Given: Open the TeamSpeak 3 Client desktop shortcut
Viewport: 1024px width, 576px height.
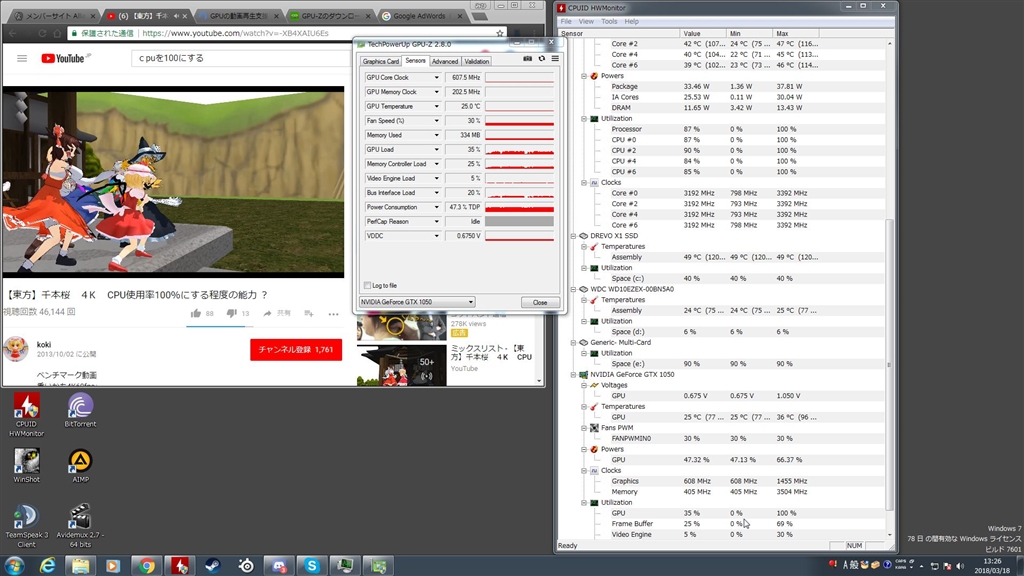Looking at the screenshot, I should (26, 526).
